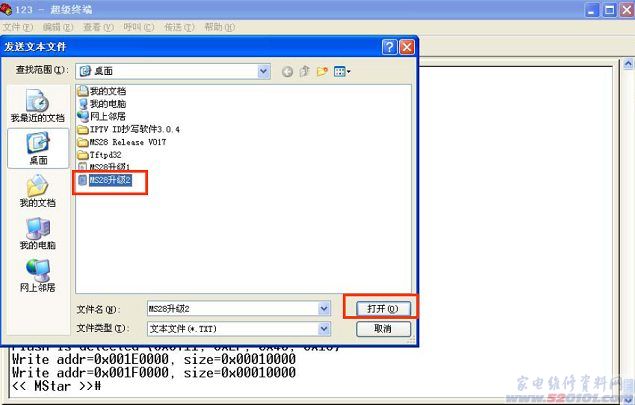635x405 pixels.
Task: Open the View menu icon in dialog toolbar
Action: tap(341, 71)
